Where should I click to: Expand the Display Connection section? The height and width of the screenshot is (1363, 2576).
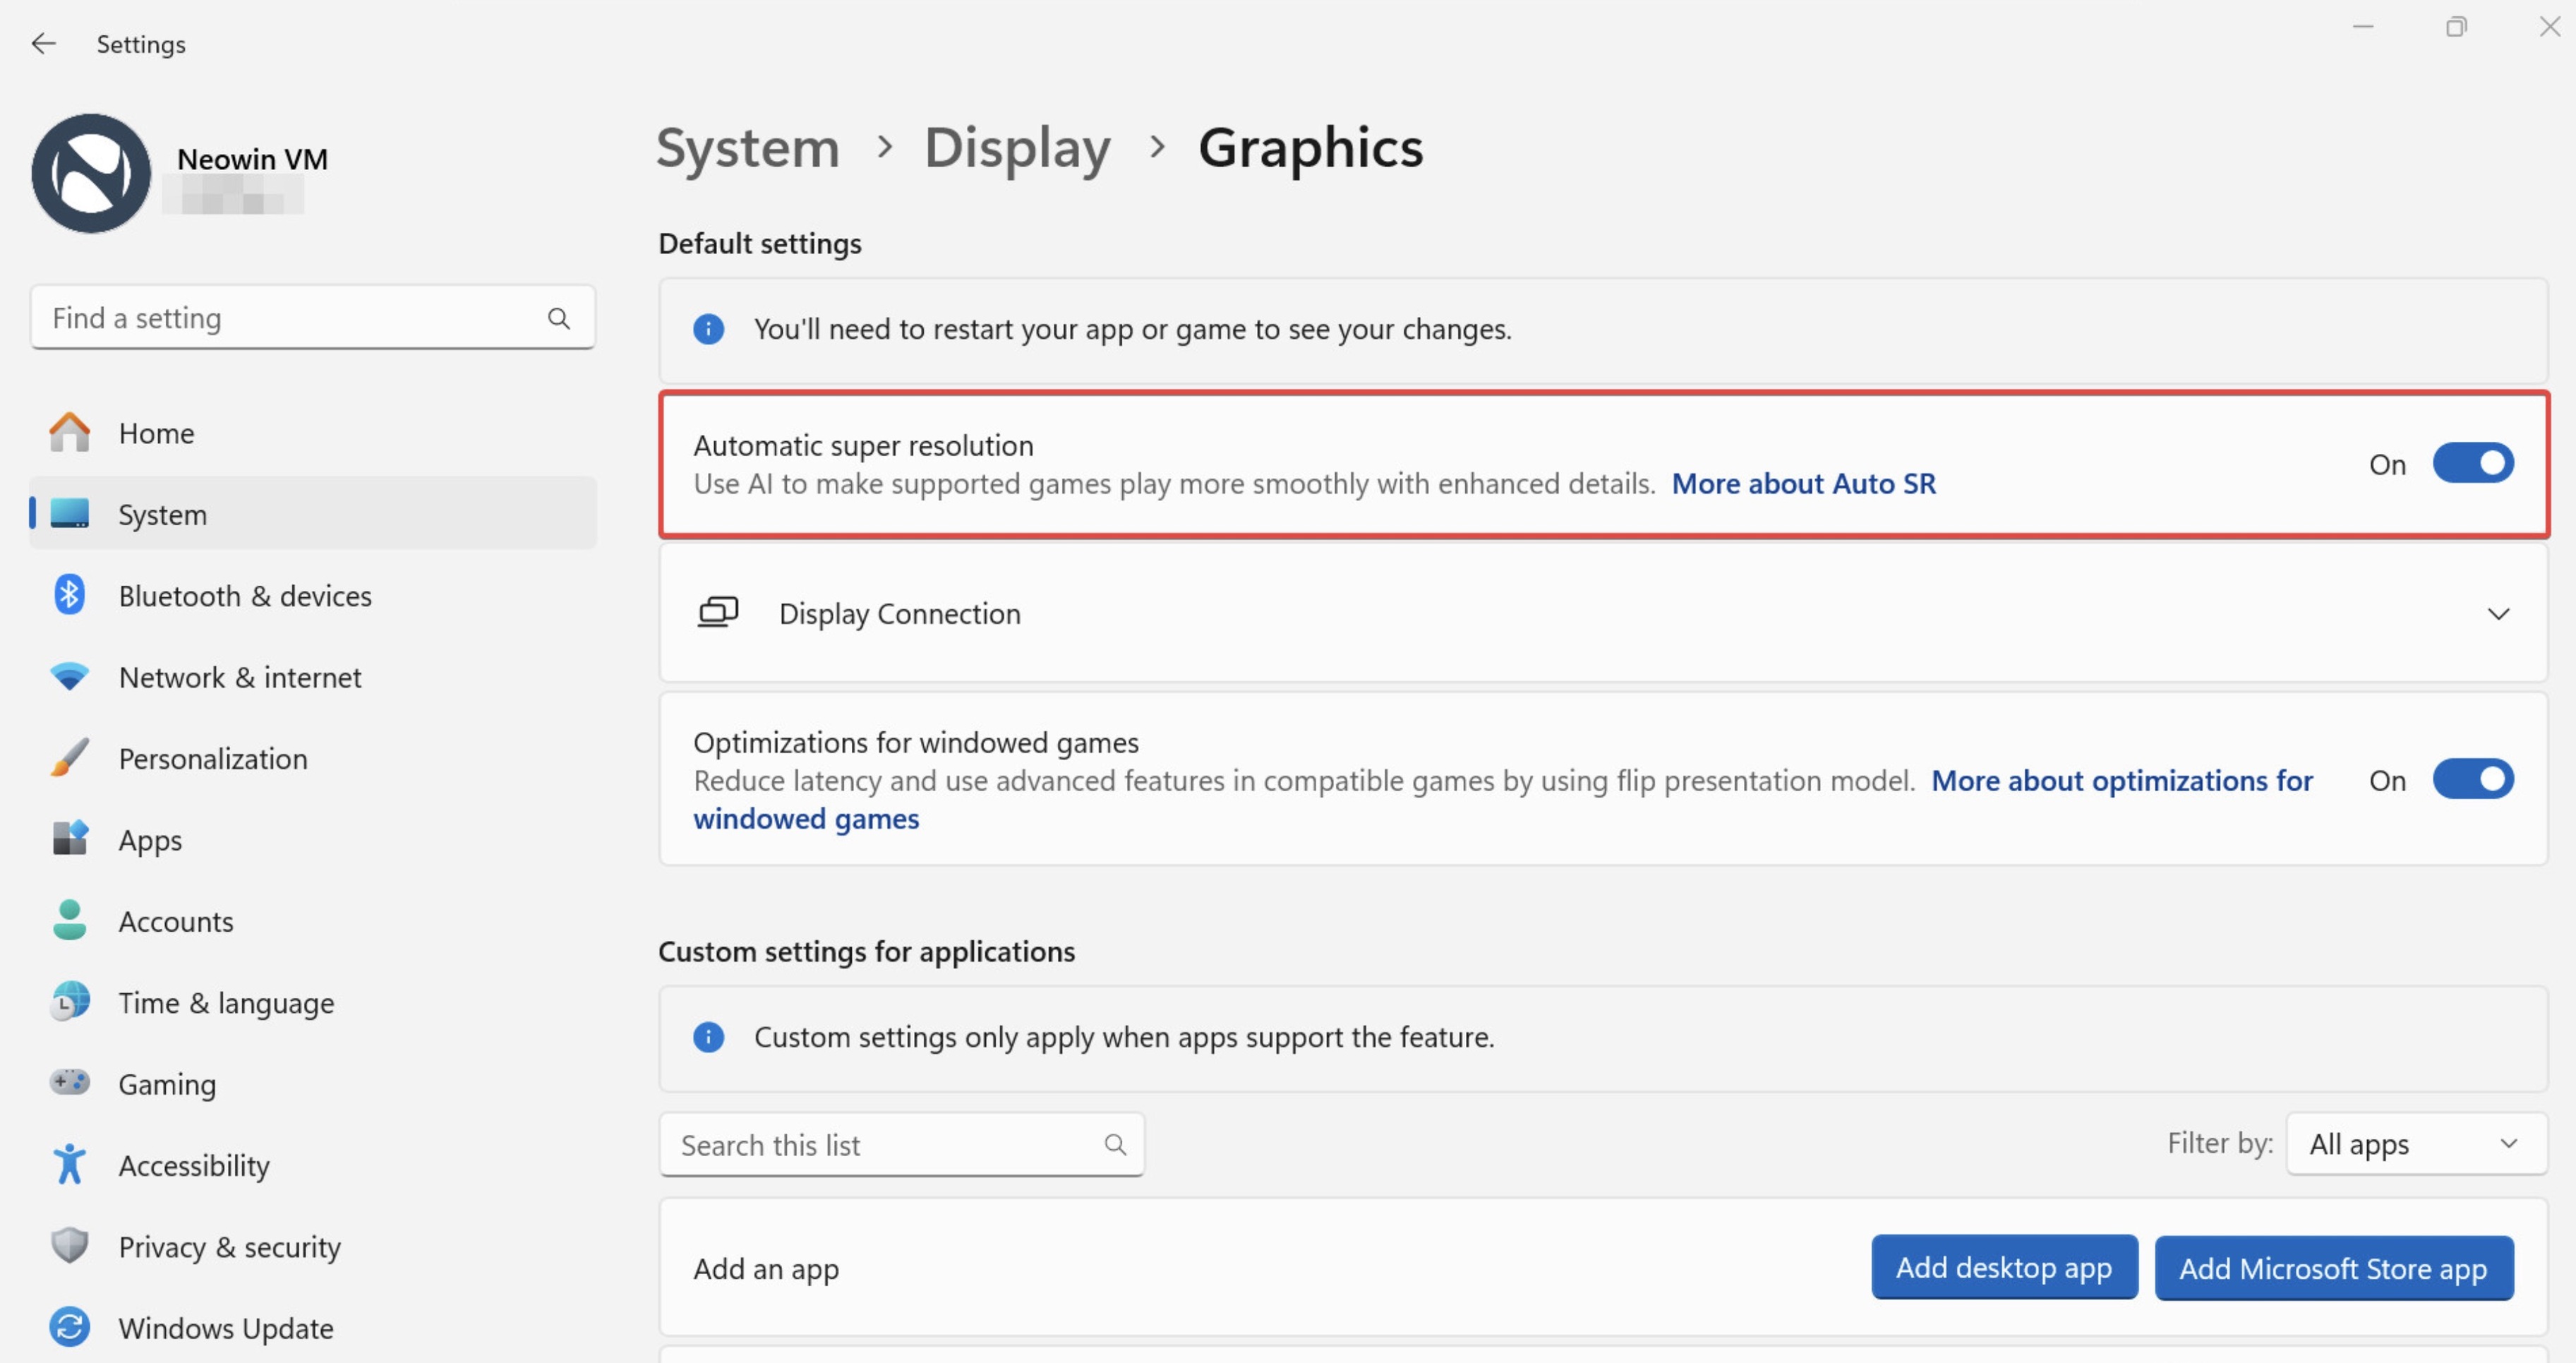[x=2497, y=614]
